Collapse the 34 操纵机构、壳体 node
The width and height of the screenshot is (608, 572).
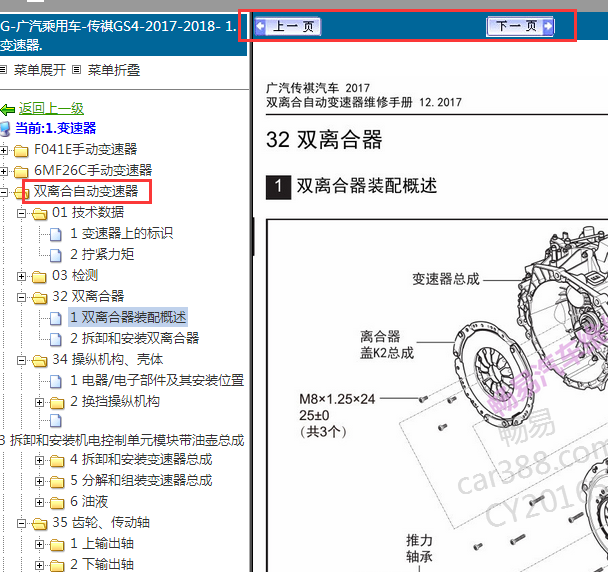[x=22, y=360]
